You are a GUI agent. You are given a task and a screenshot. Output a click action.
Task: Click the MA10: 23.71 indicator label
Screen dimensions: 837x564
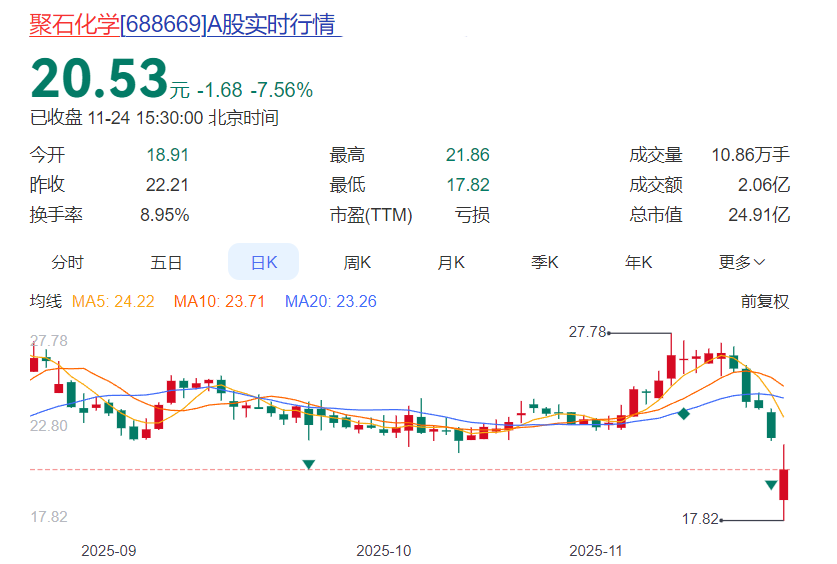click(219, 301)
